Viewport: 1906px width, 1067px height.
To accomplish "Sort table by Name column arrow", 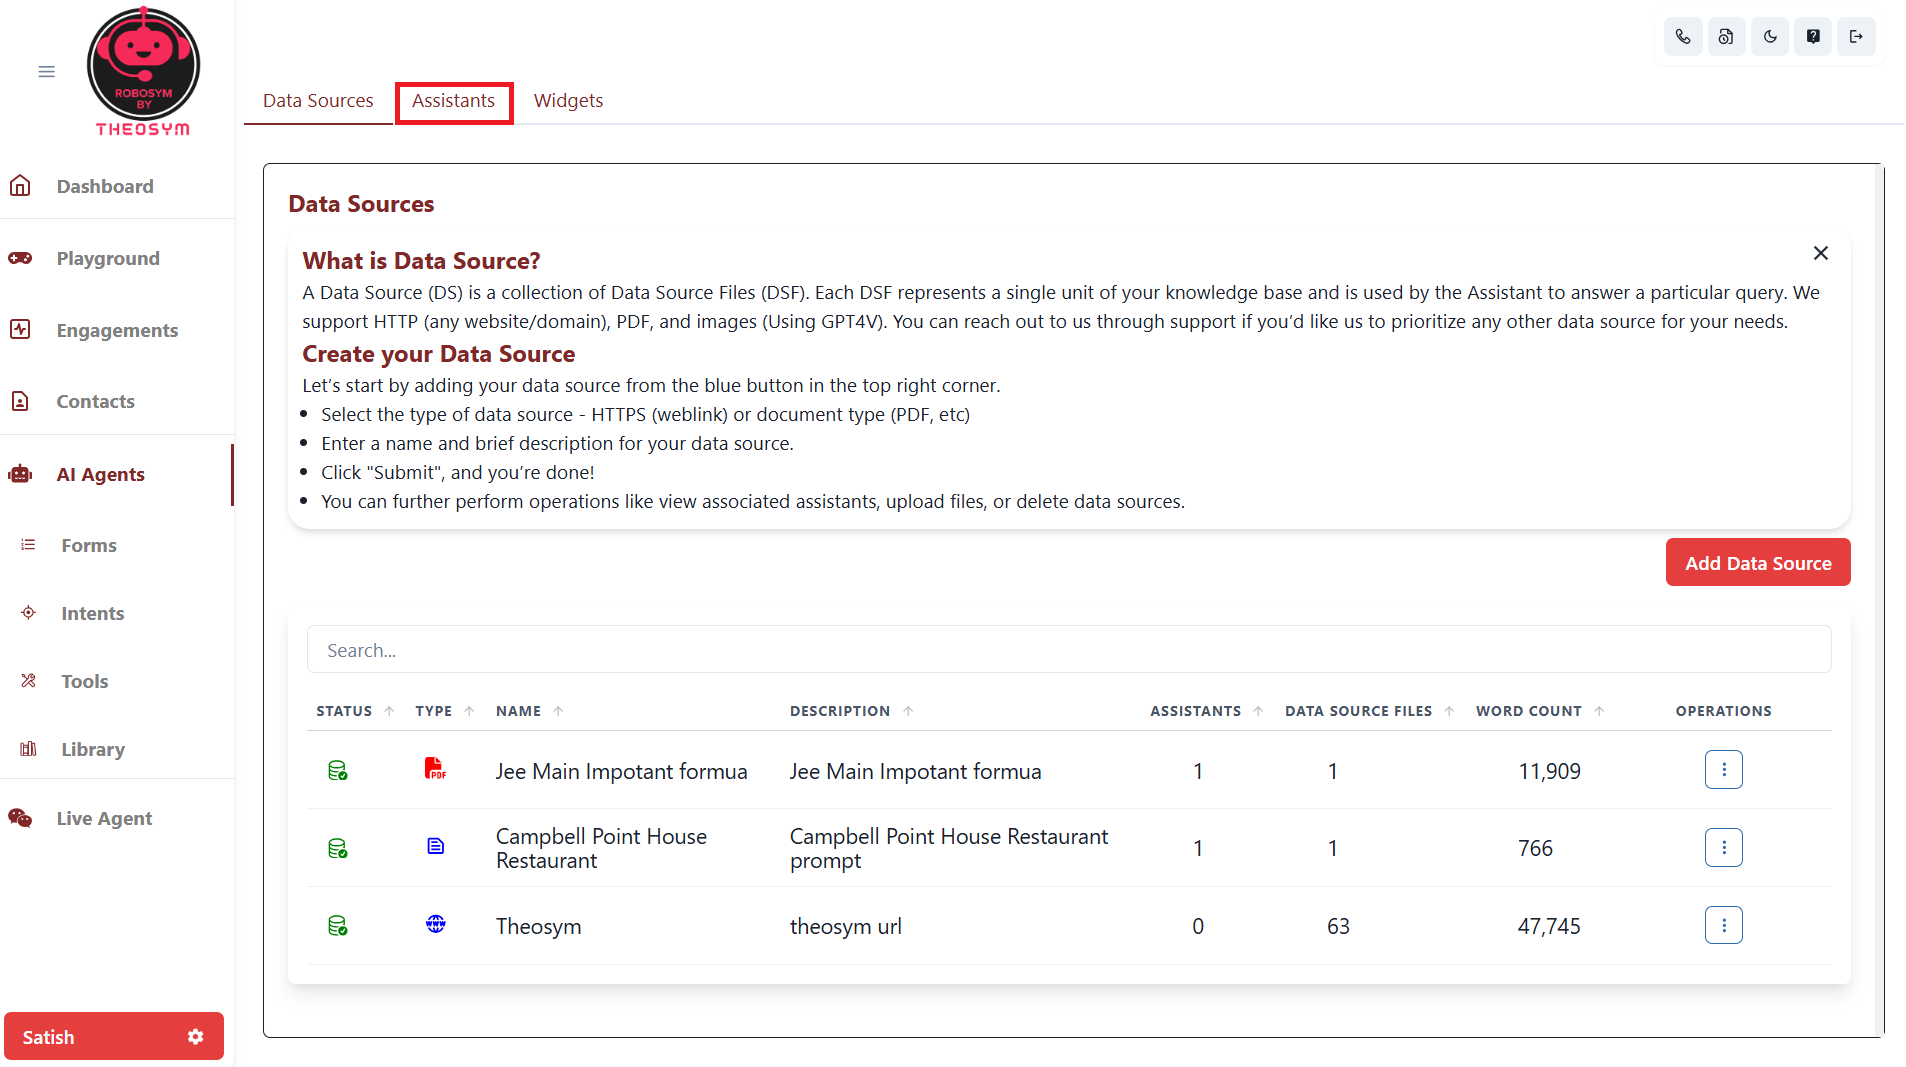I will click(559, 711).
